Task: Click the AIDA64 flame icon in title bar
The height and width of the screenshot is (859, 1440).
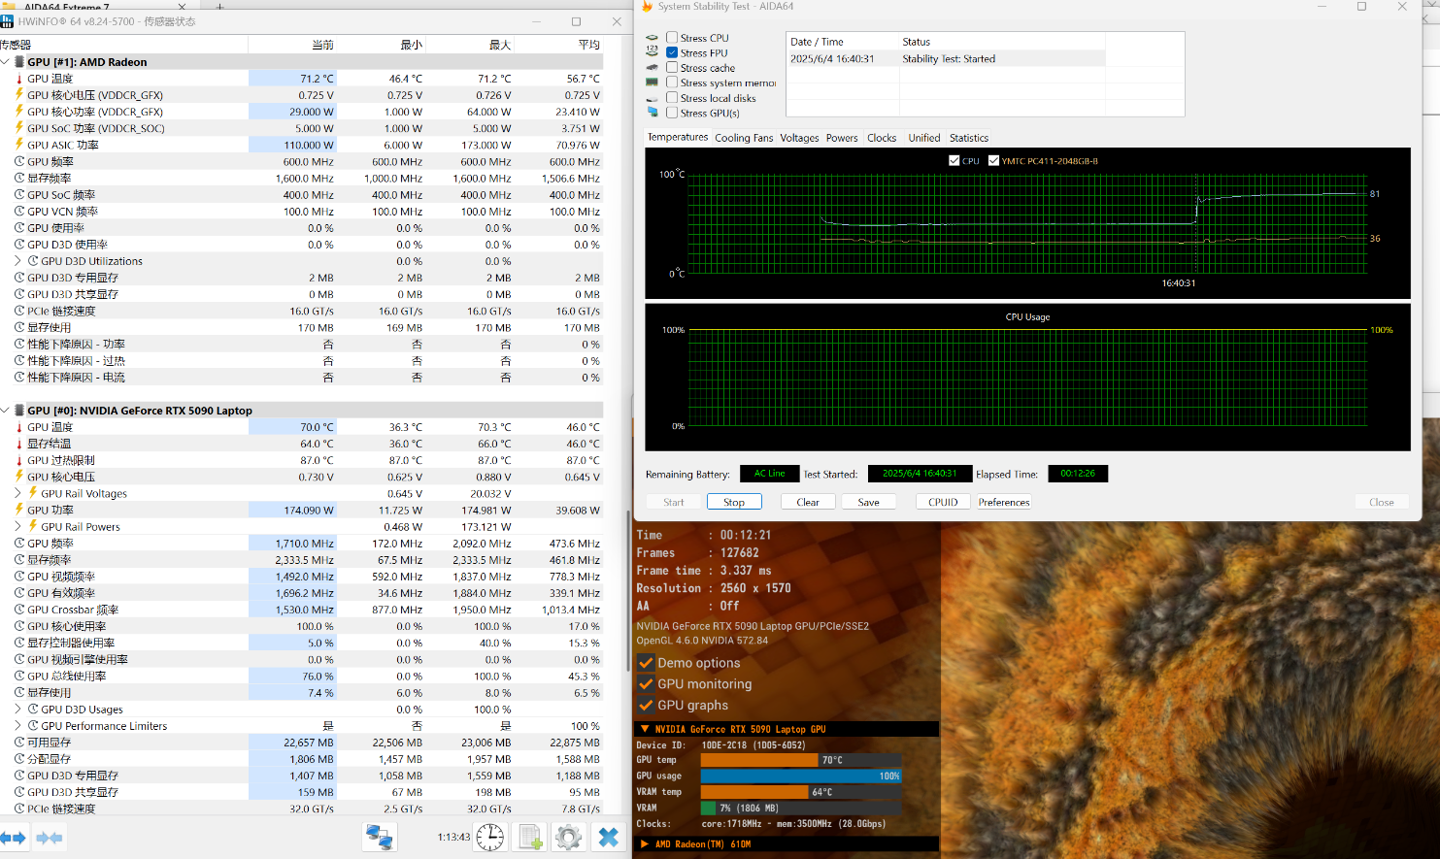Action: tap(647, 6)
